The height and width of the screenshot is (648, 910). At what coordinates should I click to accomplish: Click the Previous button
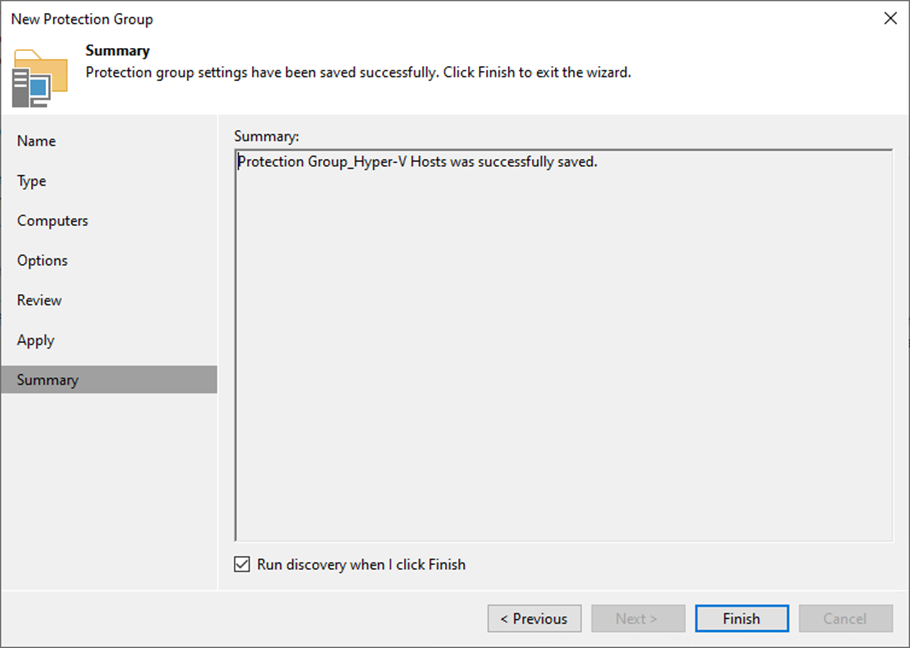click(x=534, y=619)
